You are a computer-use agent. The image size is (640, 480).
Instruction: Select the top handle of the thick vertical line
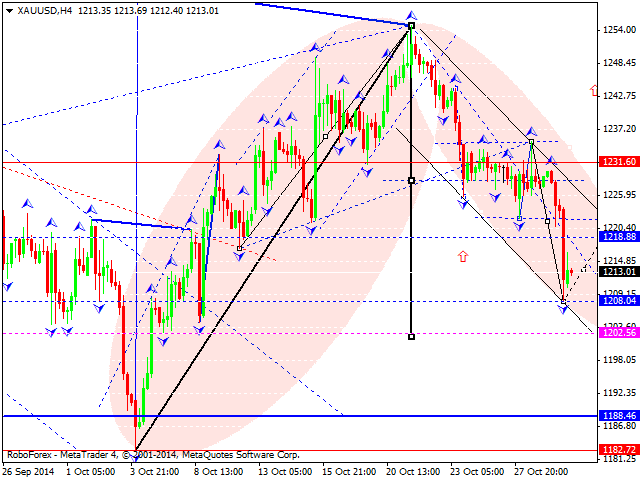click(x=411, y=26)
